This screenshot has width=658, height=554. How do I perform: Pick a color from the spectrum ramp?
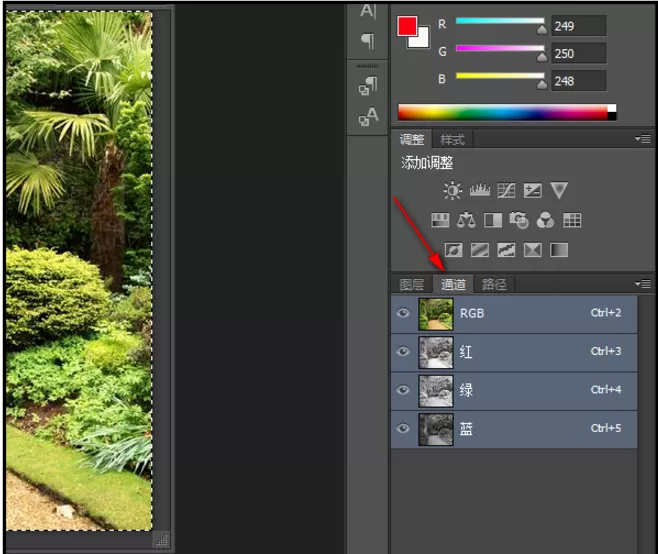tap(502, 112)
